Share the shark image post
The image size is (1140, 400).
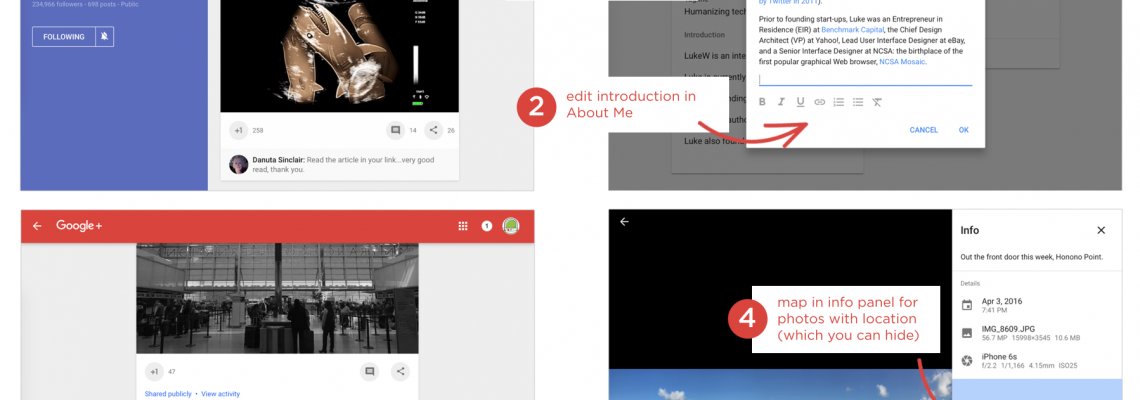click(433, 130)
